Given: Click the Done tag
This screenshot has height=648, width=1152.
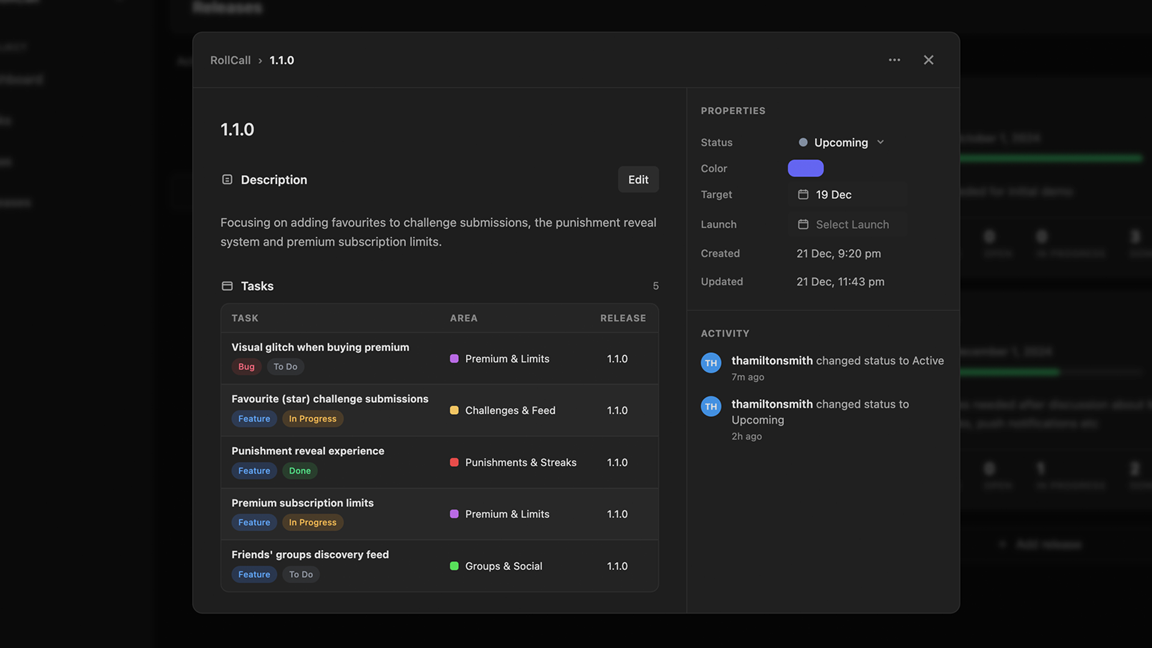Looking at the screenshot, I should click(300, 471).
